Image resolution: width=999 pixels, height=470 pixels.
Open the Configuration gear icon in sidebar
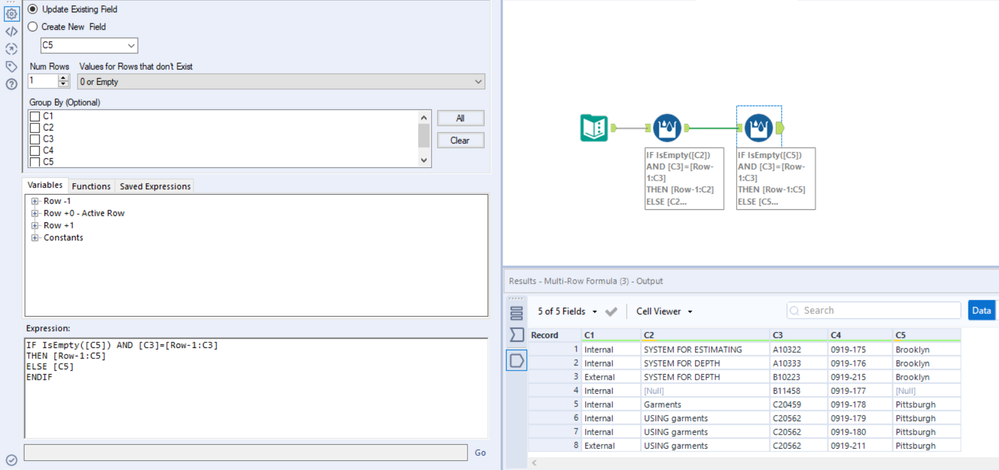coord(11,13)
